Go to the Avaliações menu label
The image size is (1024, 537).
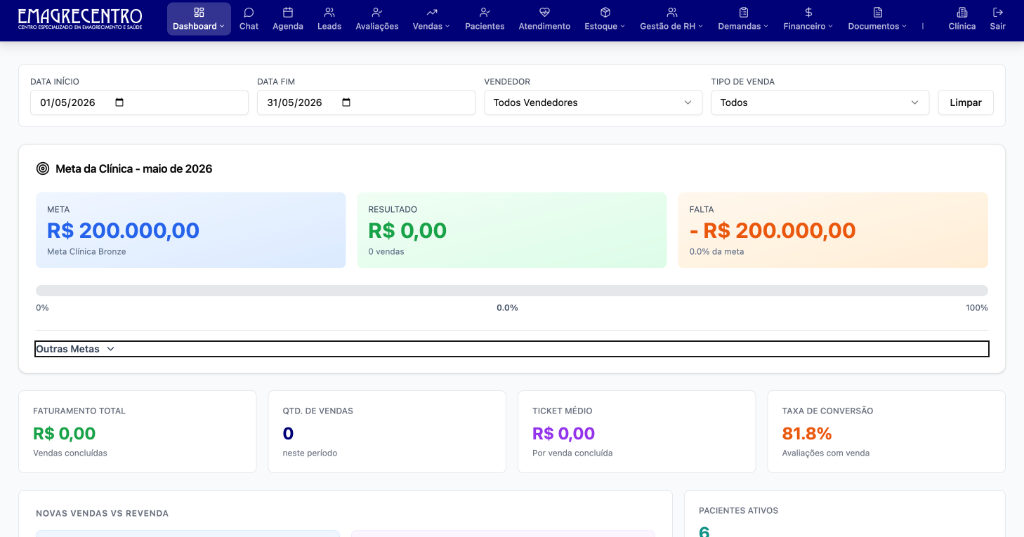pyautogui.click(x=377, y=26)
